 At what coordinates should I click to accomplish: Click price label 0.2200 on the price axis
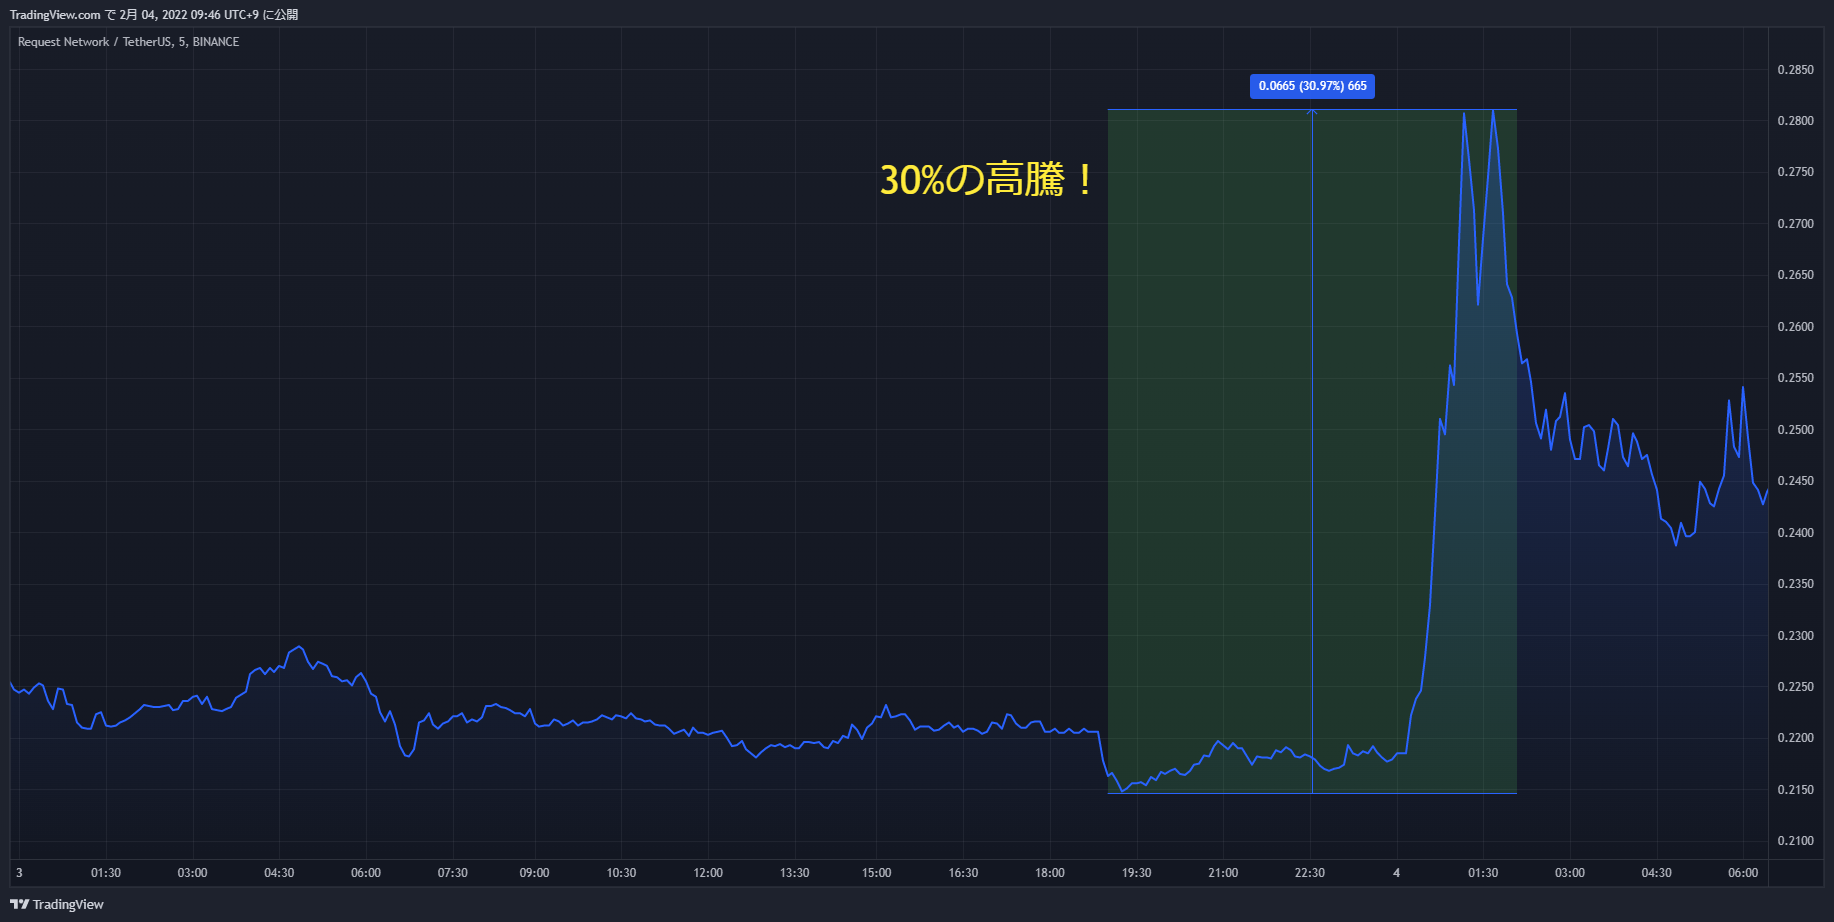(x=1795, y=738)
